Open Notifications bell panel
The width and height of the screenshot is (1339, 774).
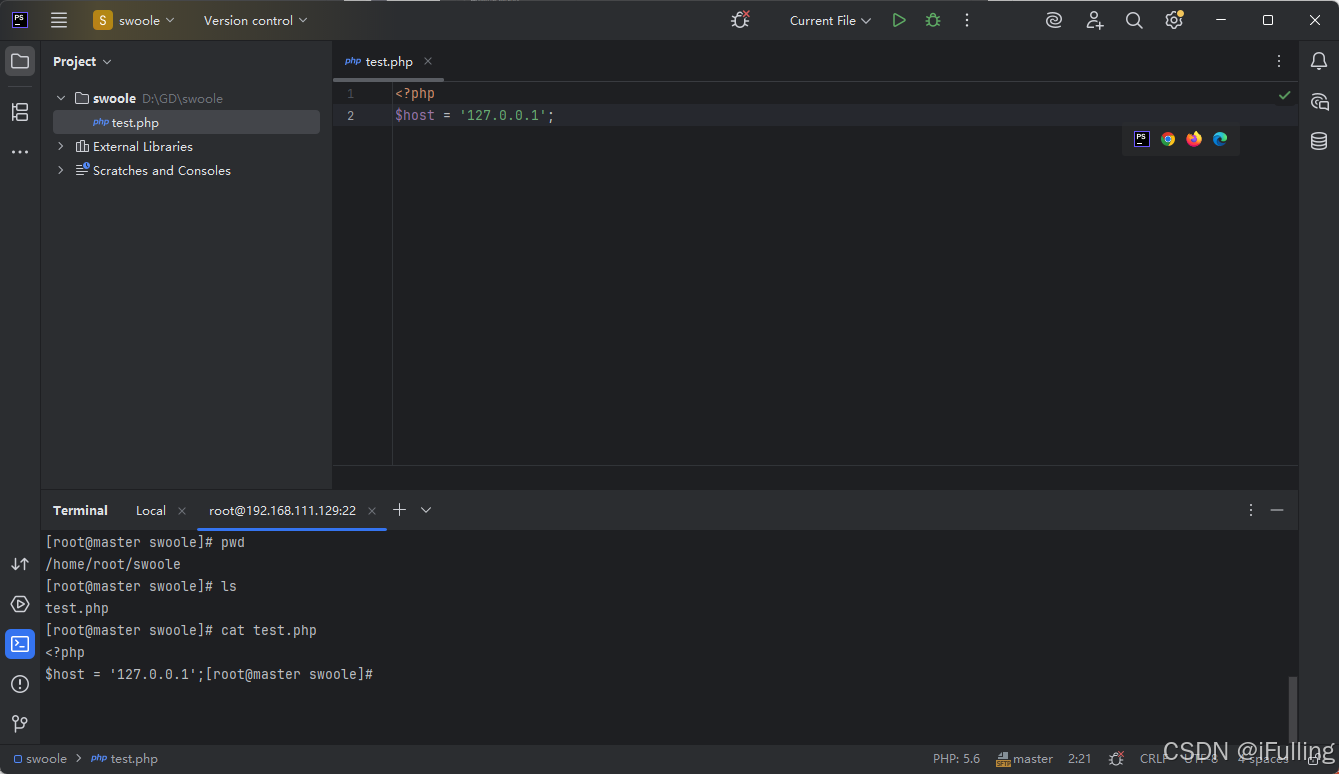pyautogui.click(x=1319, y=61)
